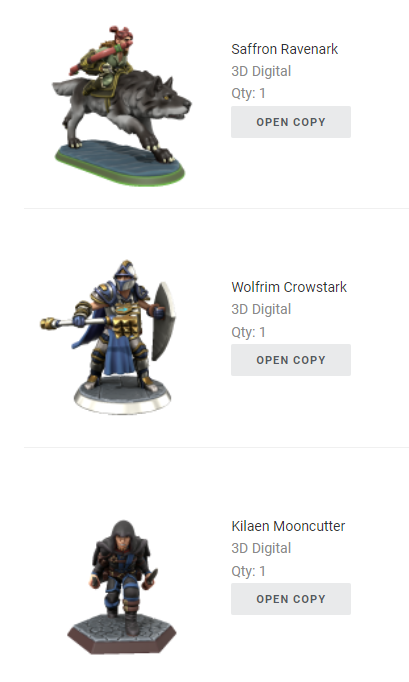Click the Qty: 1 text for Saffron Ravenark
The height and width of the screenshot is (682, 409).
248,94
